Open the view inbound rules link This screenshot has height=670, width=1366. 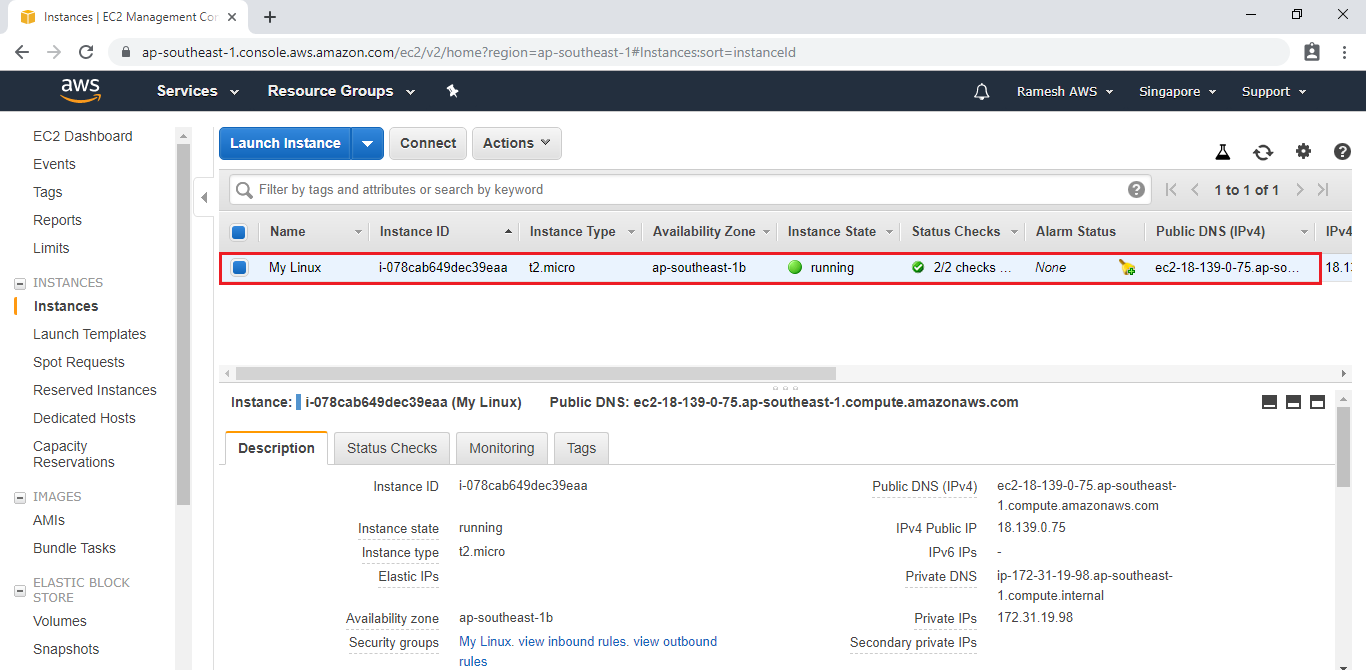click(x=572, y=642)
